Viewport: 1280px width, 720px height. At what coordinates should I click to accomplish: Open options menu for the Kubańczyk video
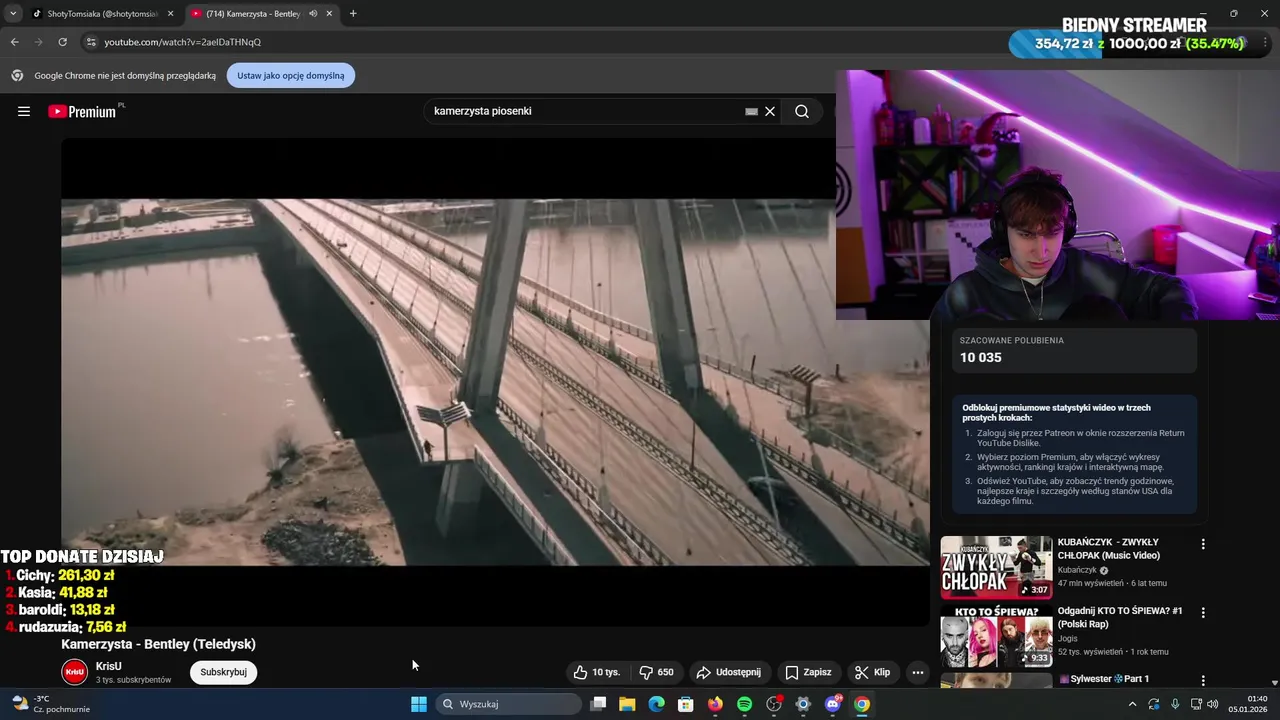(x=1203, y=544)
